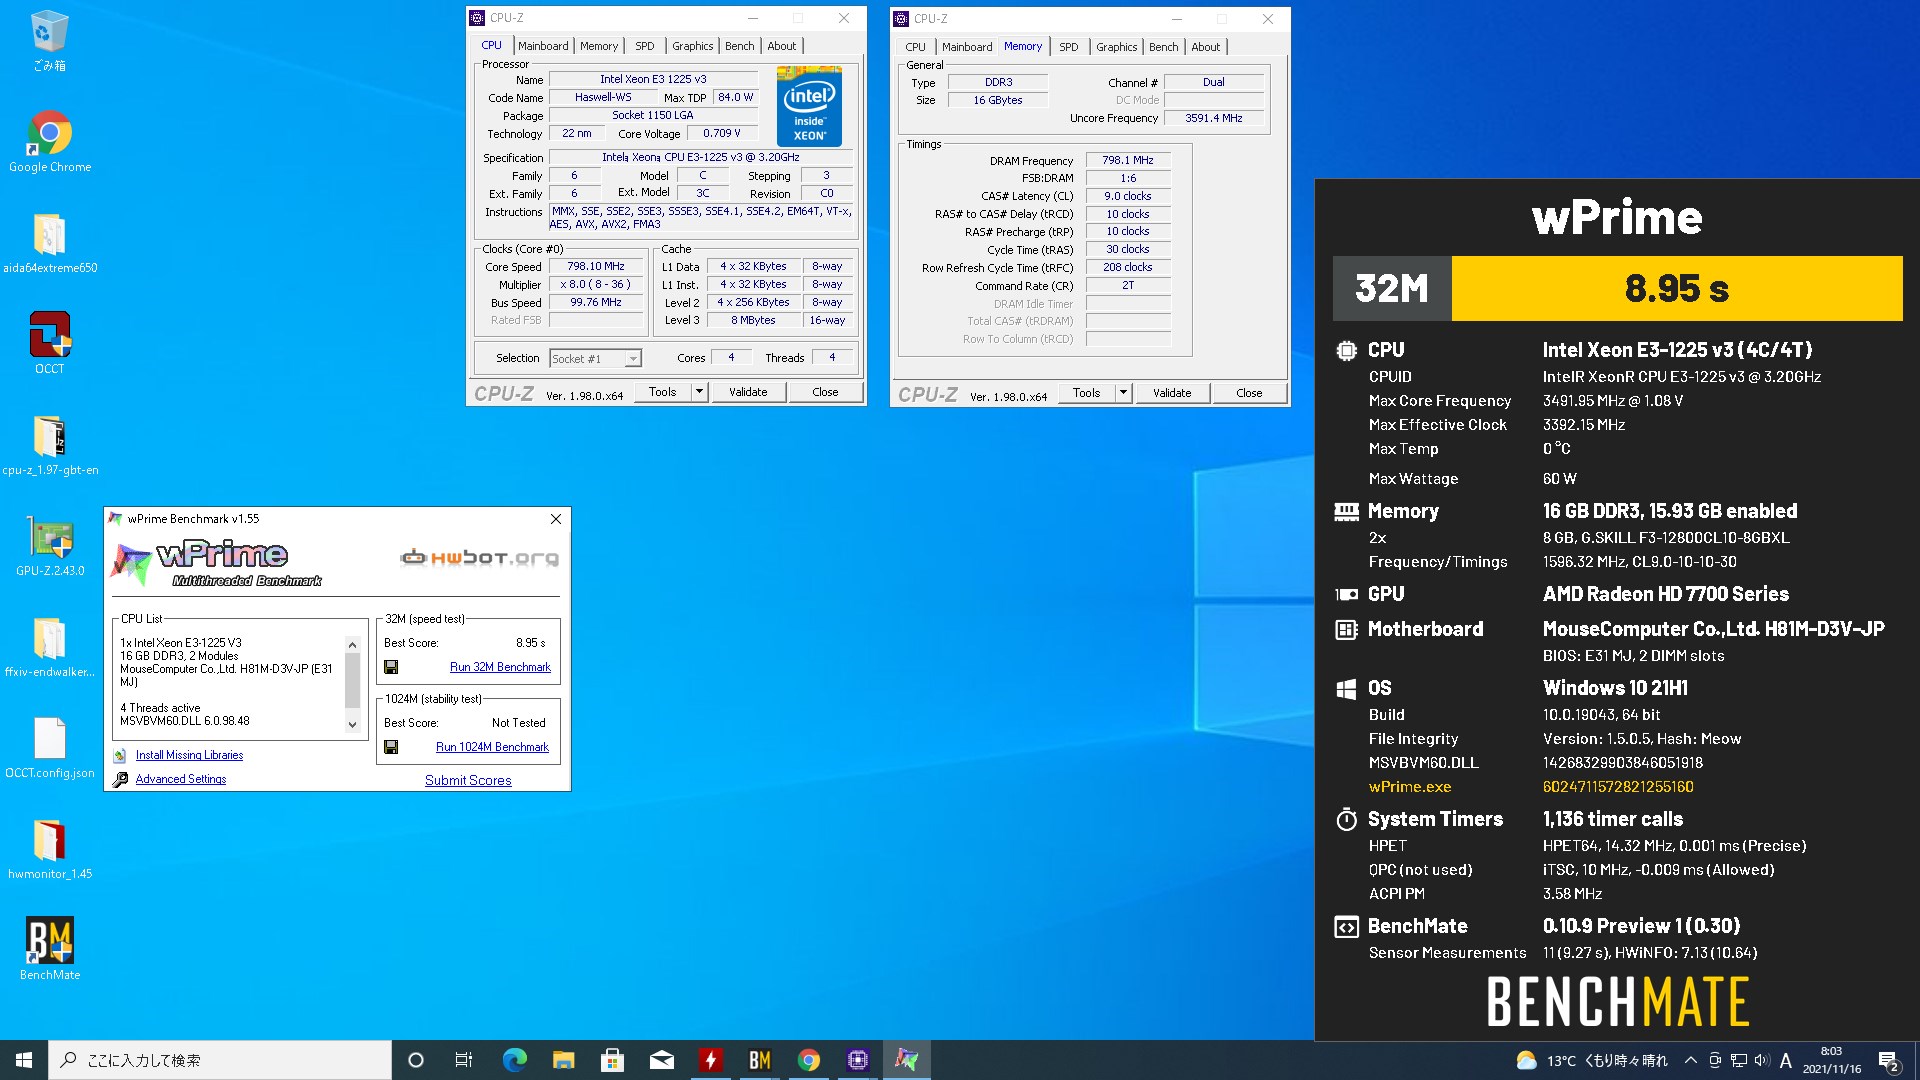This screenshot has width=1920, height=1080.
Task: Open aida64extreme650 folder on desktop
Action: pos(49,243)
